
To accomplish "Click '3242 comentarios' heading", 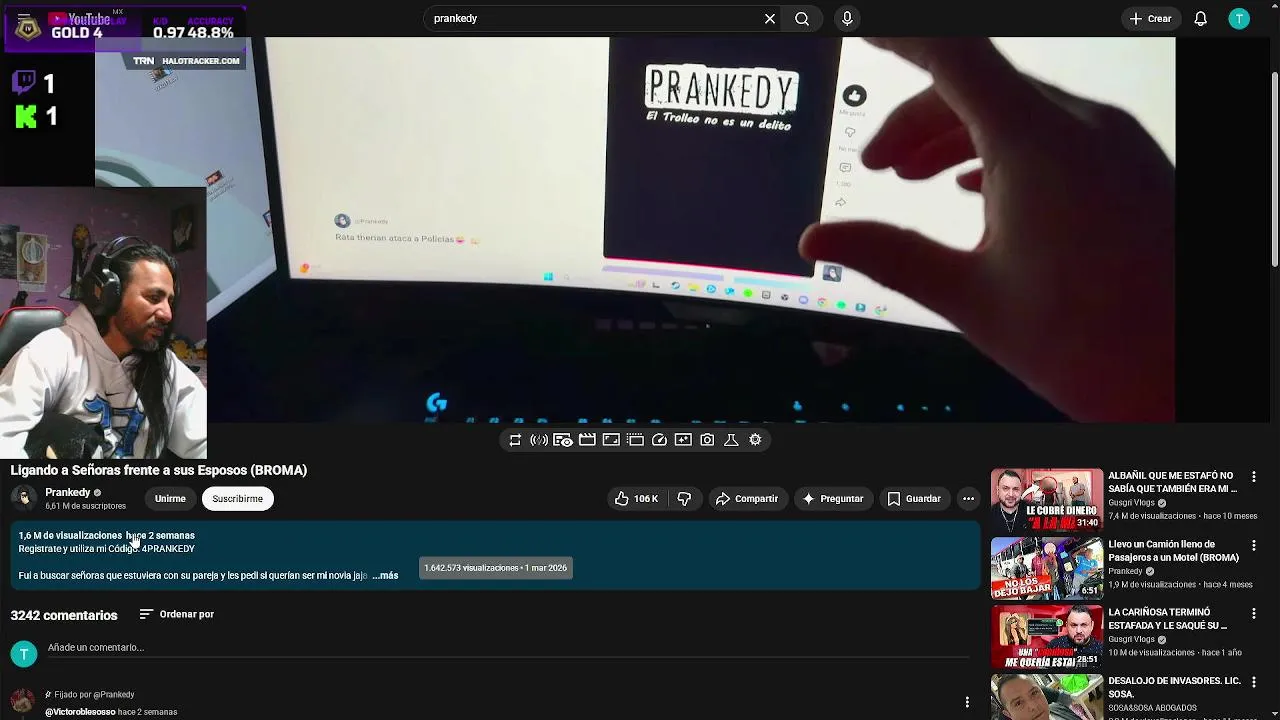I will pos(64,615).
